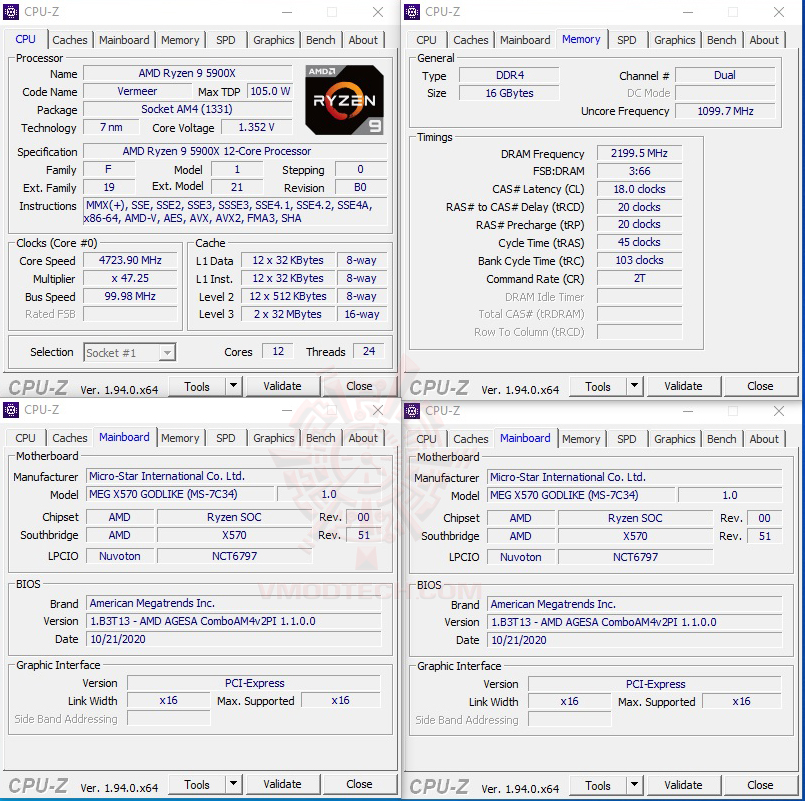Click CPU-Z app icon in bottom-left Mainboard window
Image resolution: width=805 pixels, height=801 pixels.
[11, 410]
